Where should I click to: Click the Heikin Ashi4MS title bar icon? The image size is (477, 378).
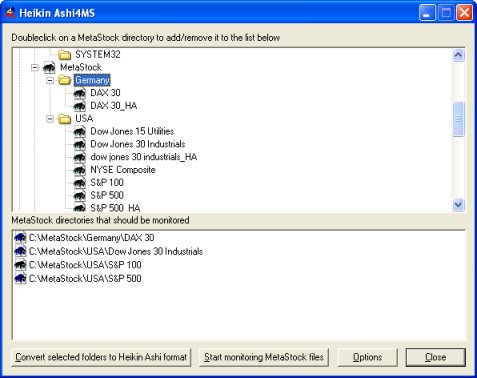tap(10, 13)
